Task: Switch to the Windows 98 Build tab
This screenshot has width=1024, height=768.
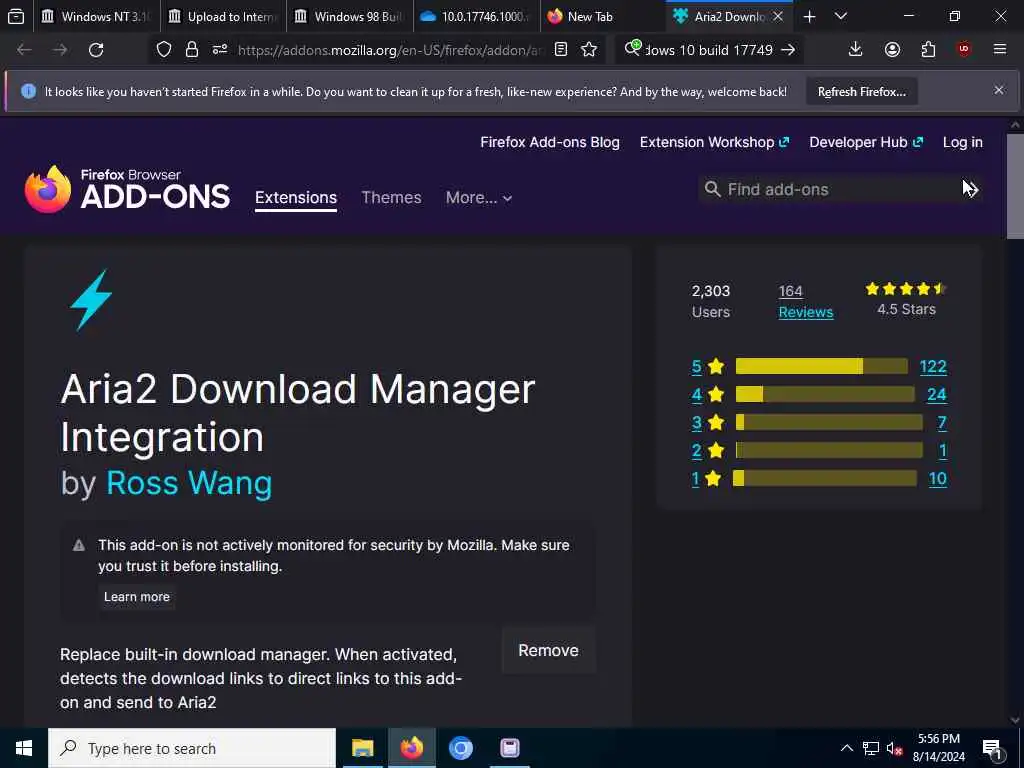Action: click(349, 16)
